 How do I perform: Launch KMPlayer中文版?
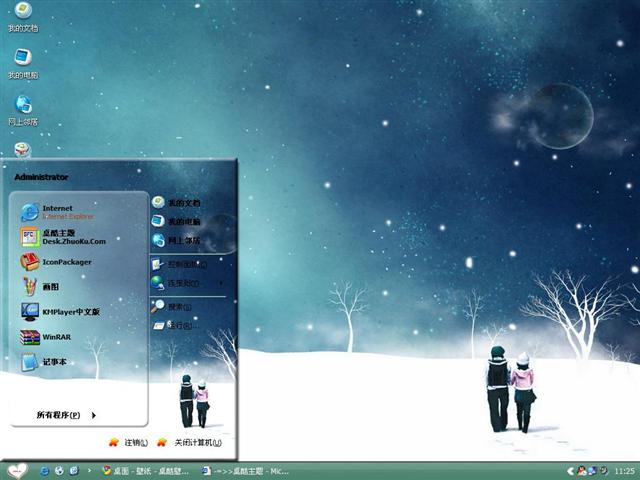pos(60,312)
